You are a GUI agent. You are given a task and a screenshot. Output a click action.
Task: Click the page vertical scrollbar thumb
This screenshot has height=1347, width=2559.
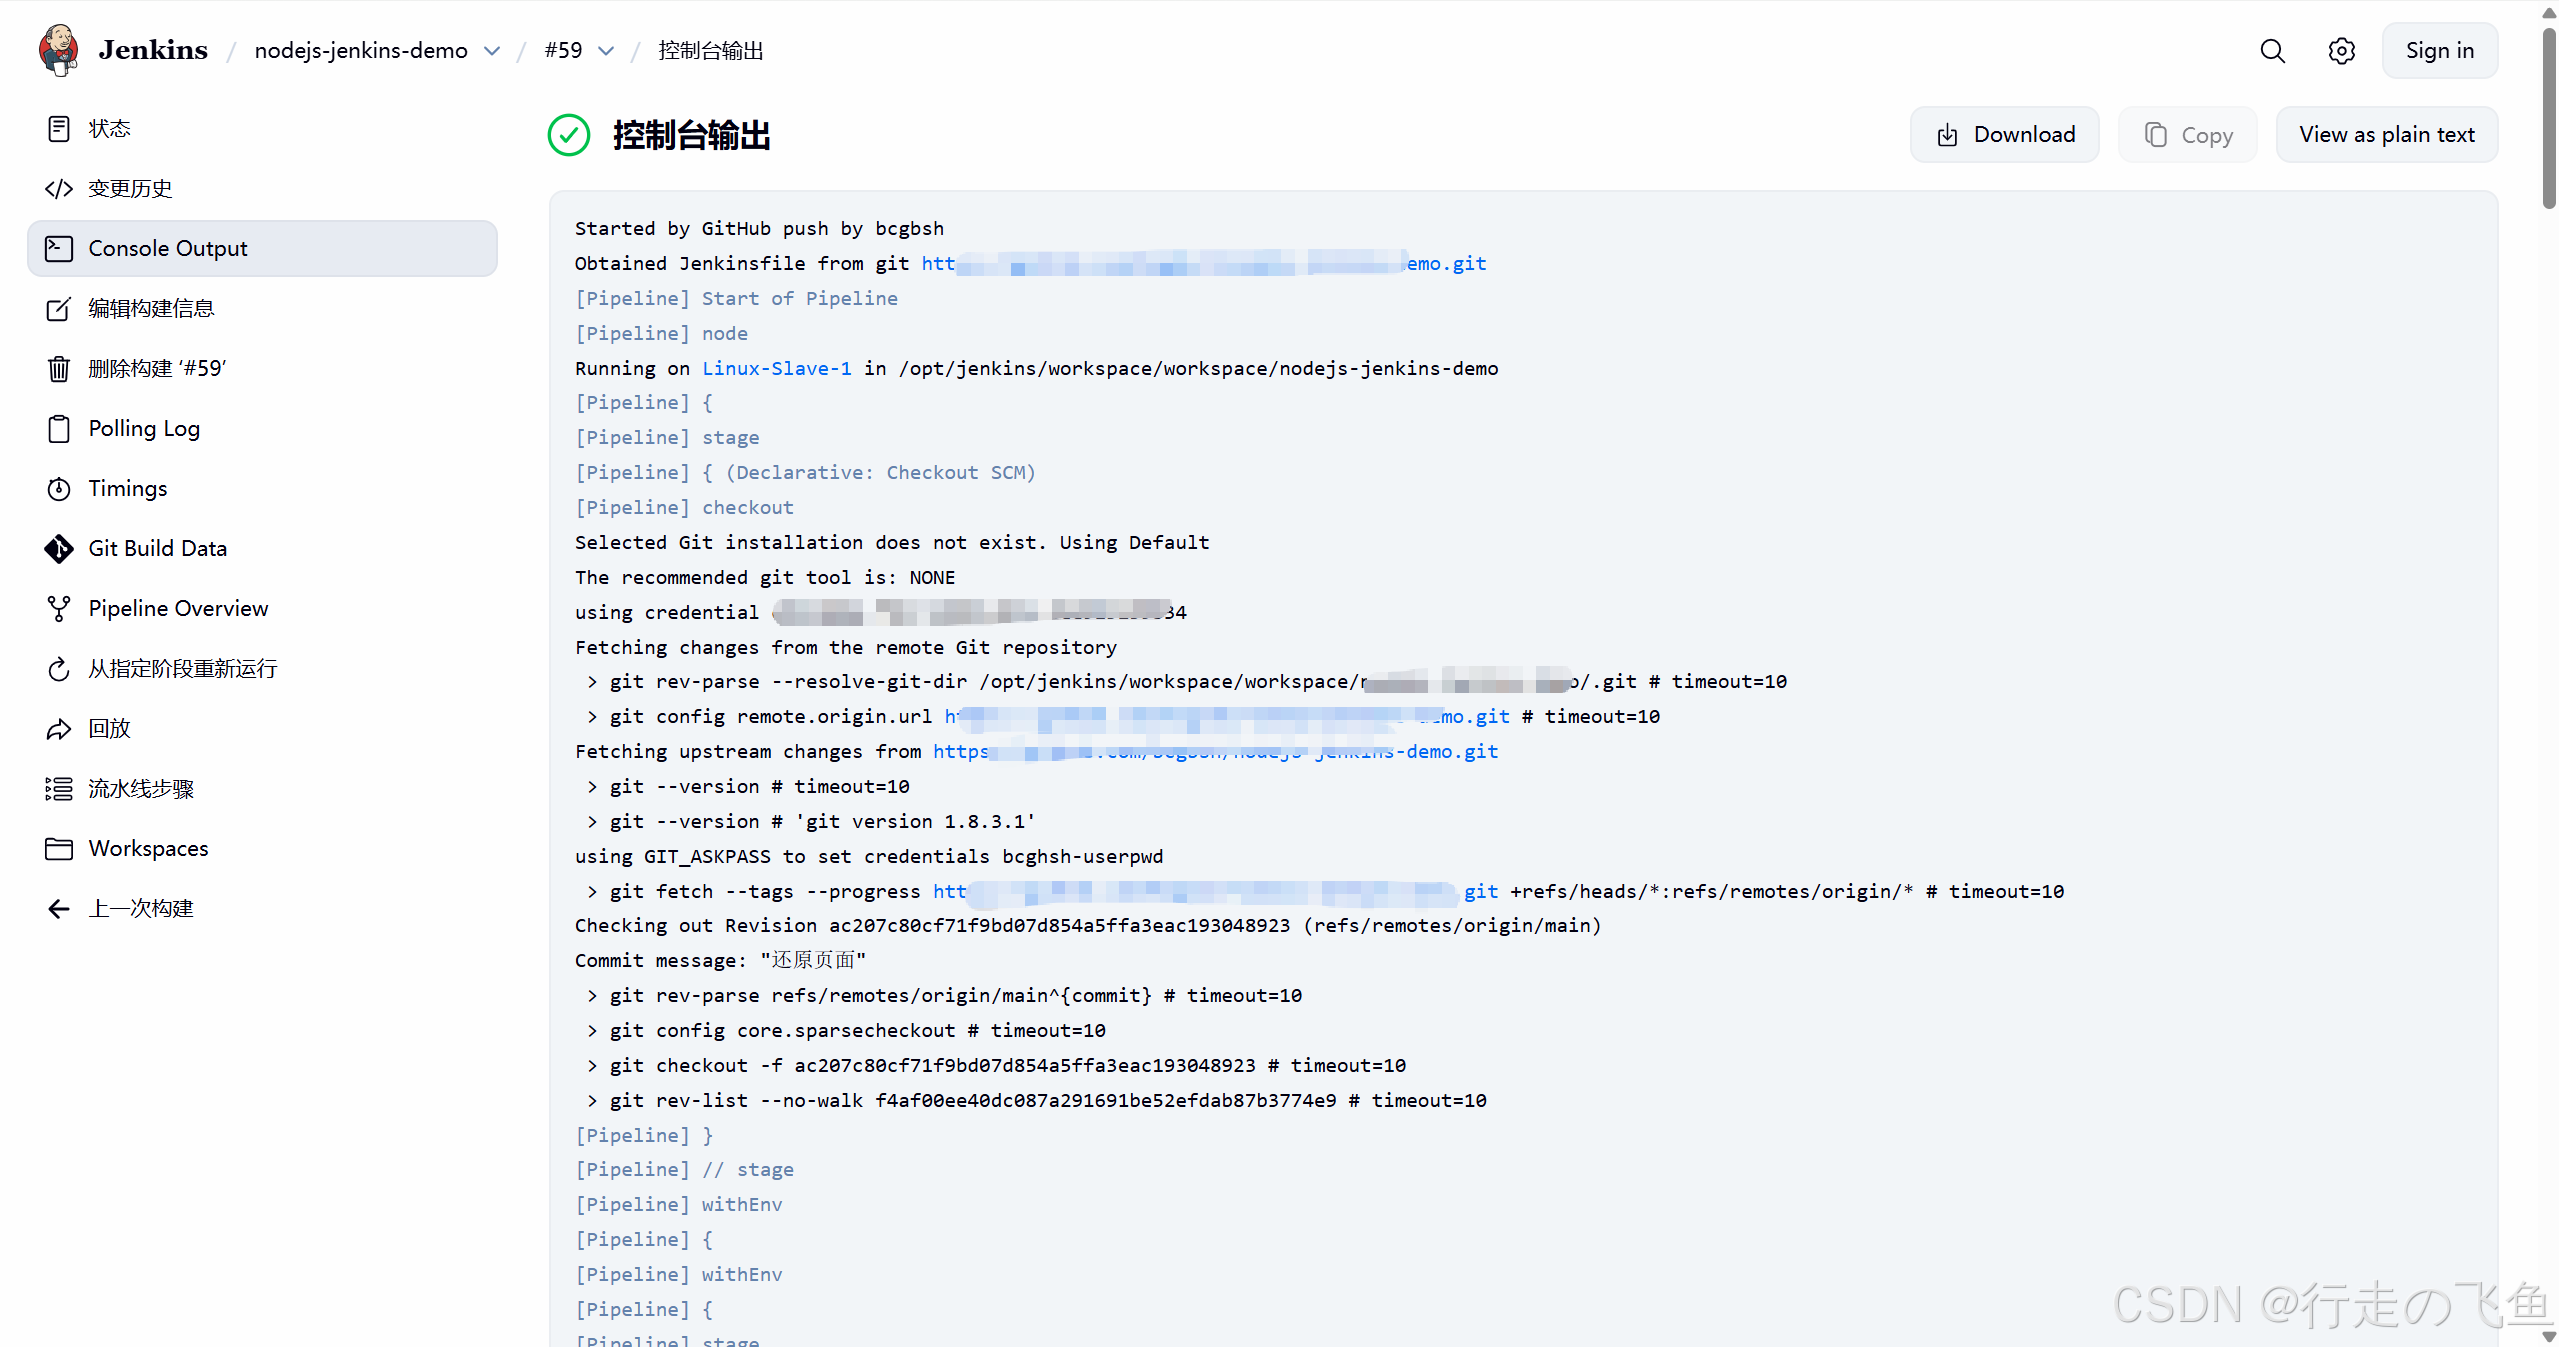pyautogui.click(x=2549, y=117)
